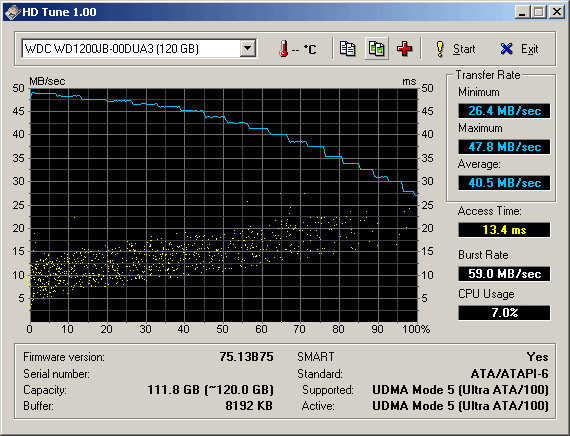
Task: Click the Minimum transfer rate value field
Action: pyautogui.click(x=504, y=111)
